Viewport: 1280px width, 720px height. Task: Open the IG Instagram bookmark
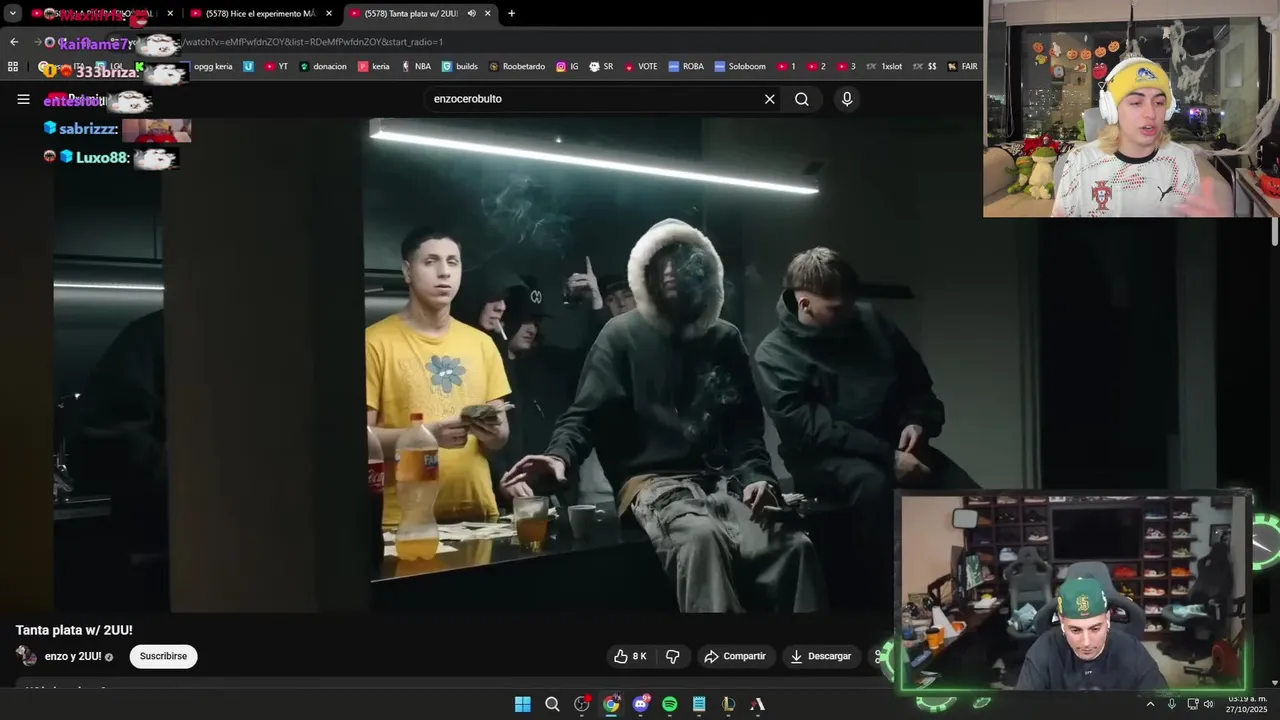coord(567,66)
